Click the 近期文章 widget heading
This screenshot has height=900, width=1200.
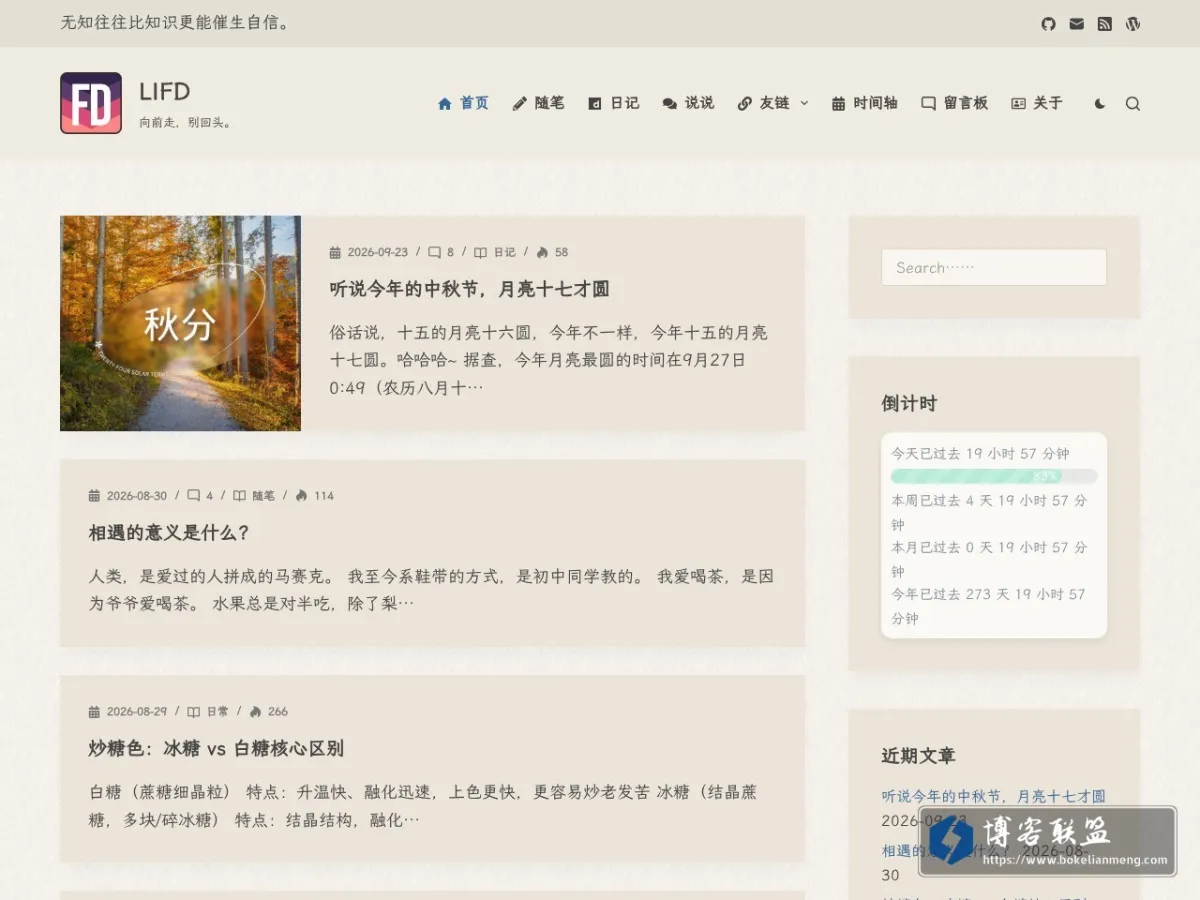coord(918,756)
